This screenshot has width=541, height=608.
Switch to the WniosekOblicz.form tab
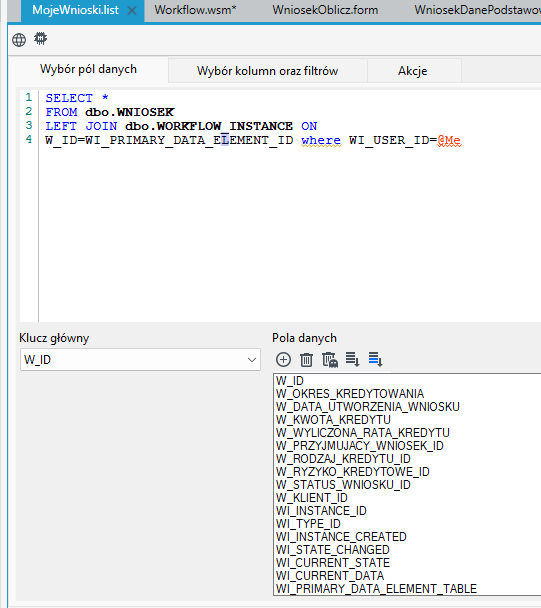[325, 10]
